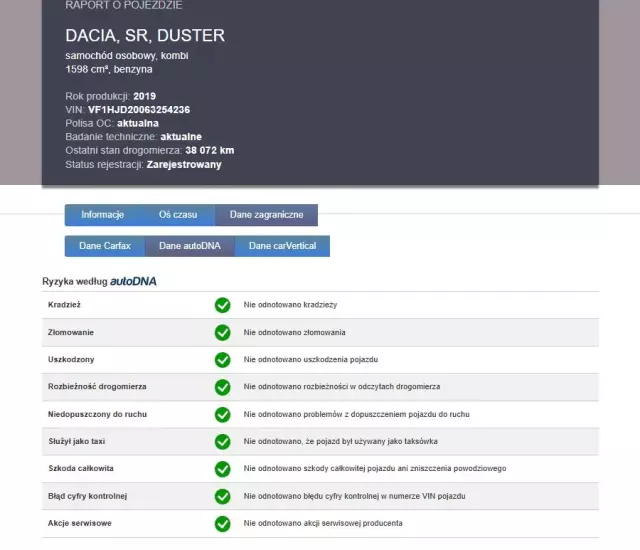Click the checkmark beside Błąd cyfry kontrolnej
Image resolution: width=640 pixels, height=550 pixels.
[x=222, y=496]
